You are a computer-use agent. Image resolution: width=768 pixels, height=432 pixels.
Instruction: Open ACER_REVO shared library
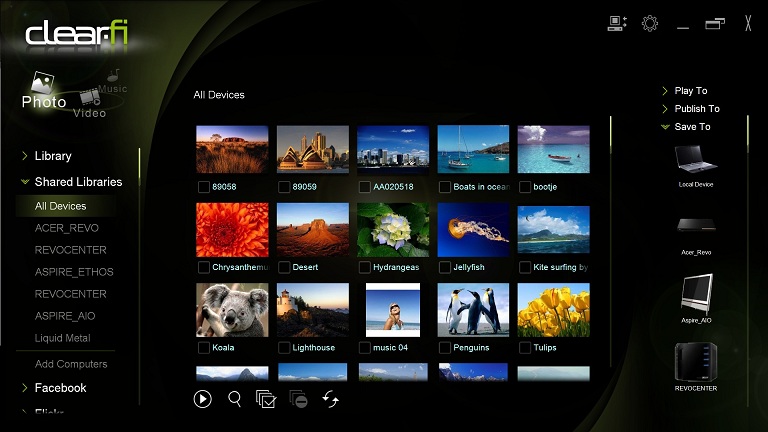tap(67, 228)
